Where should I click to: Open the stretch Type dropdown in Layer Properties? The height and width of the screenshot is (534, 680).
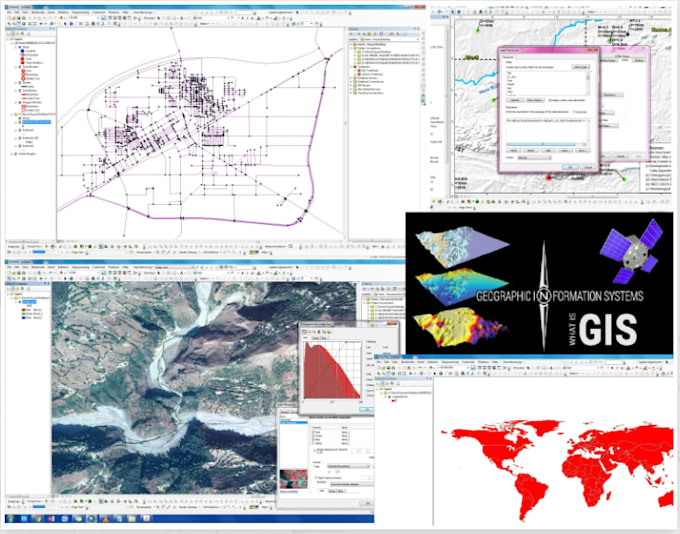349,466
